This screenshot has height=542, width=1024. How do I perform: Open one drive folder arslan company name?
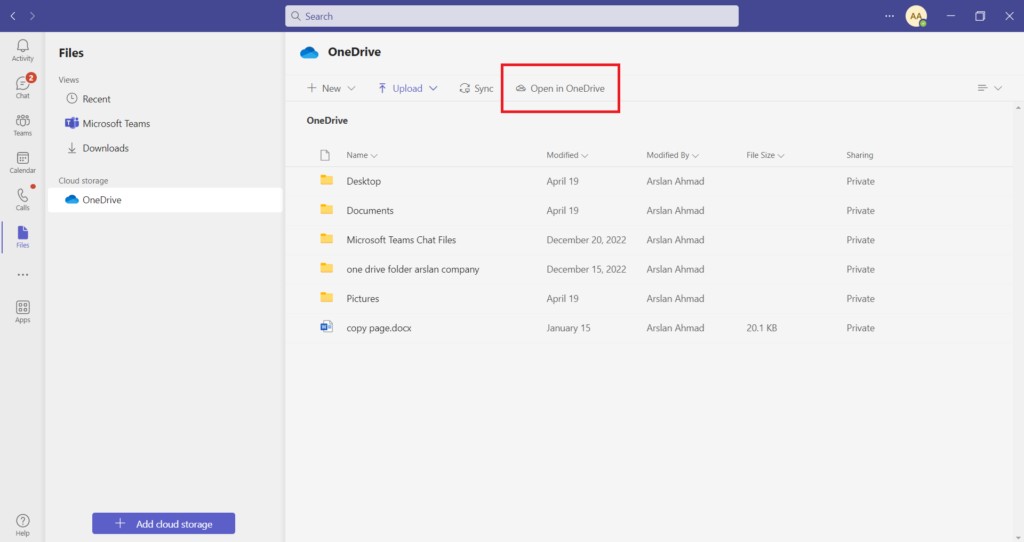(413, 269)
